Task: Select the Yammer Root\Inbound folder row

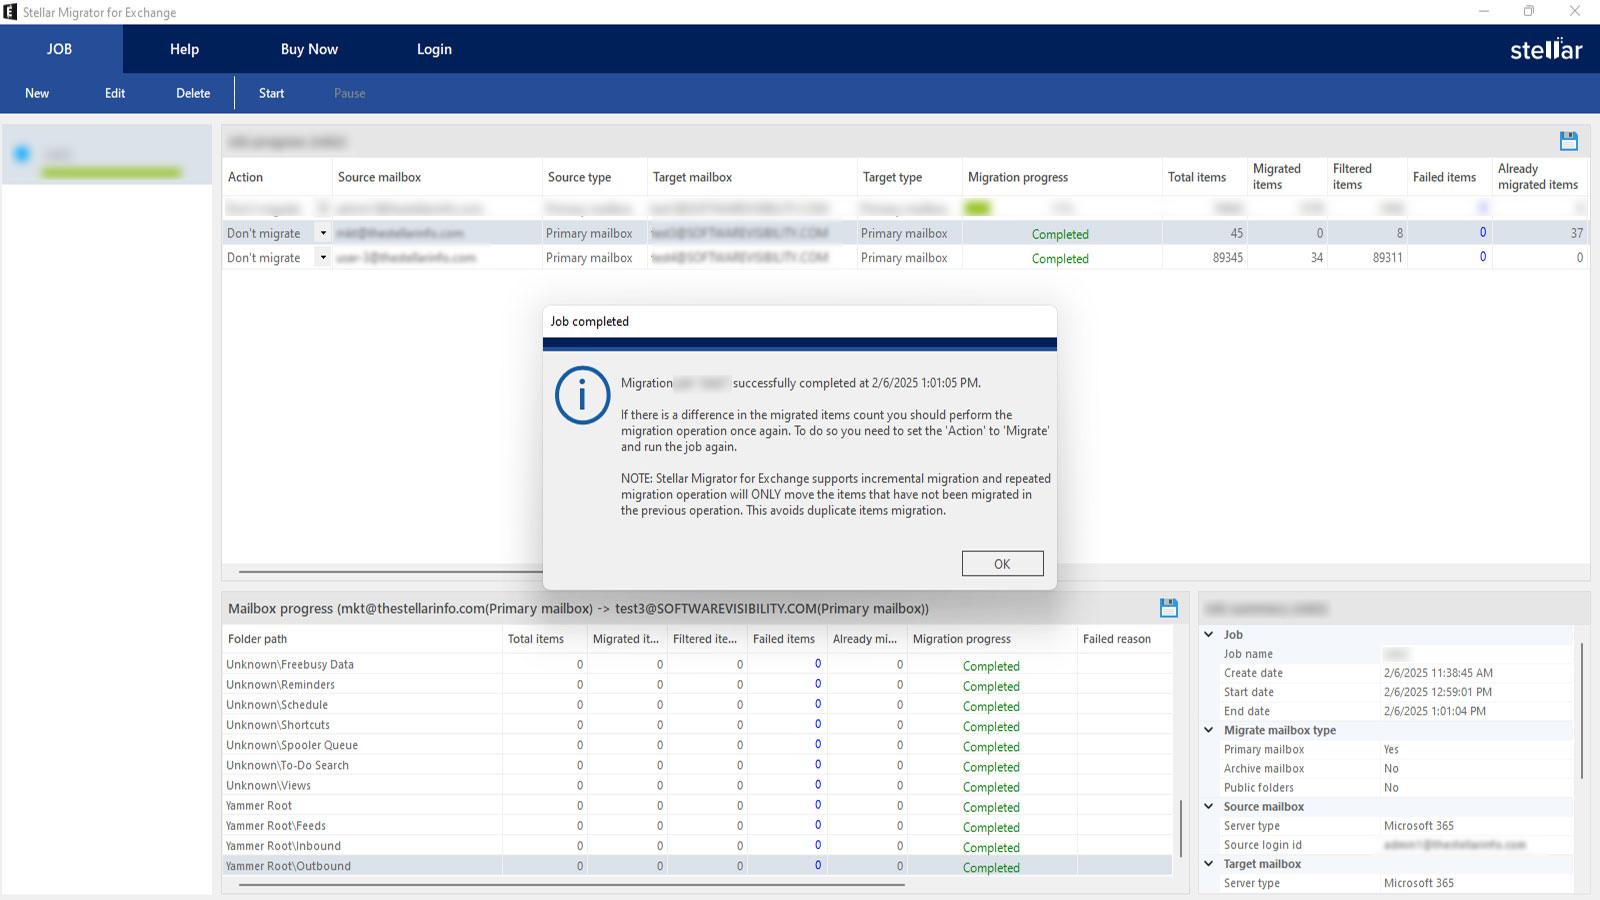Action: pos(697,846)
